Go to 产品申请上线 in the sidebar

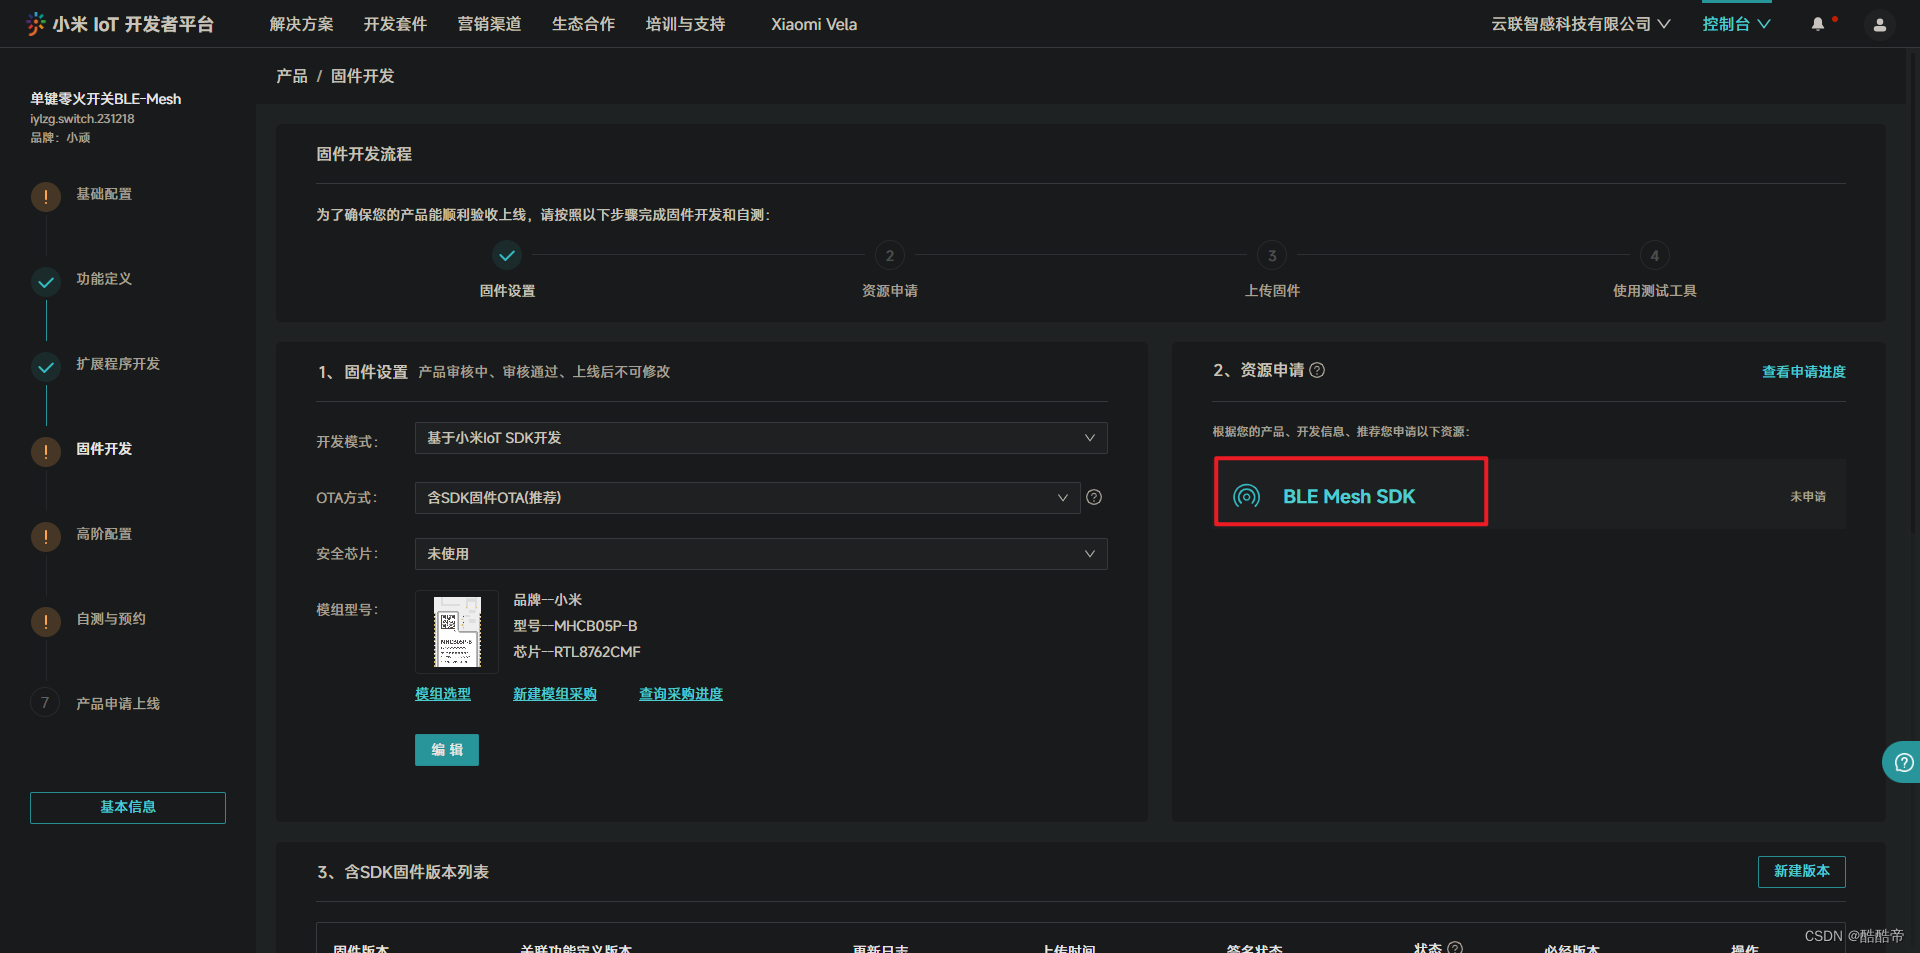pyautogui.click(x=118, y=704)
